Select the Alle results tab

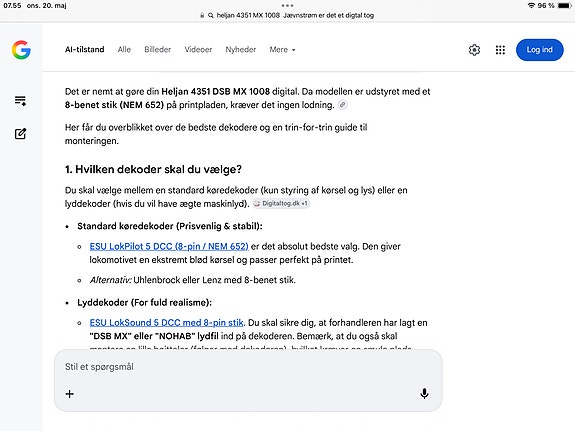(124, 50)
